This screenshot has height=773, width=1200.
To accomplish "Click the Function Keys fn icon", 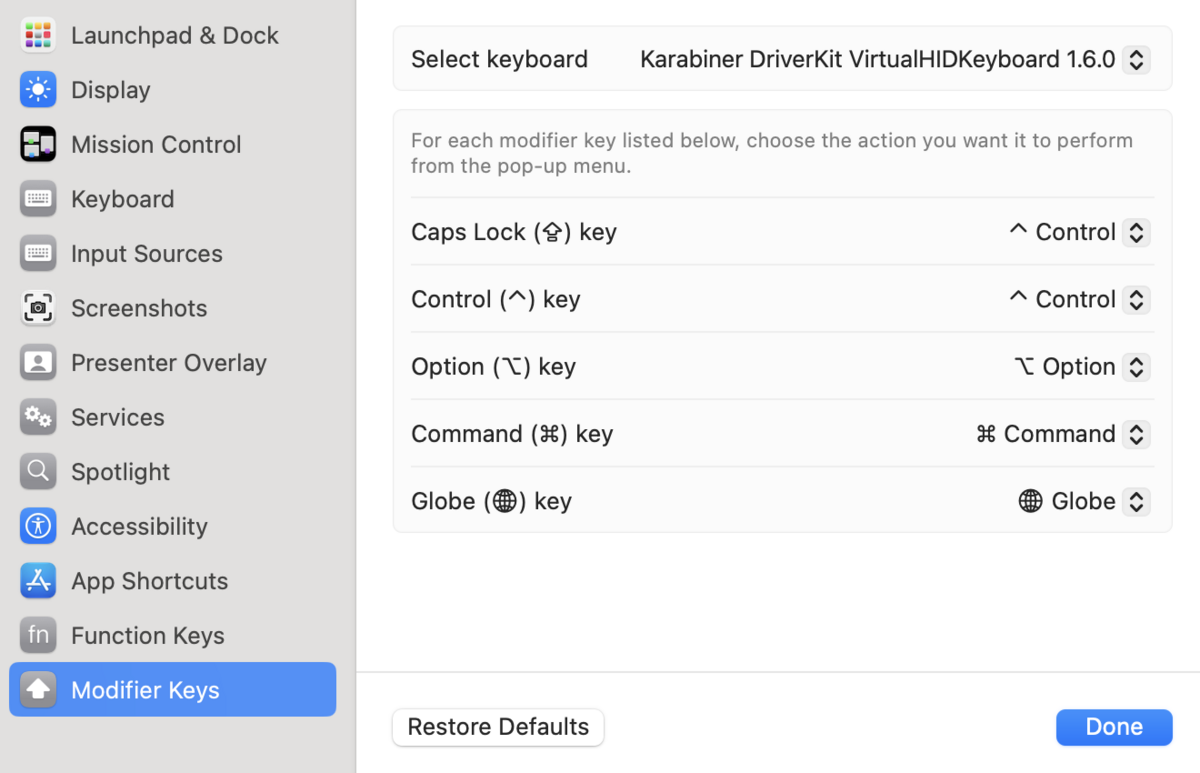I will pyautogui.click(x=38, y=635).
